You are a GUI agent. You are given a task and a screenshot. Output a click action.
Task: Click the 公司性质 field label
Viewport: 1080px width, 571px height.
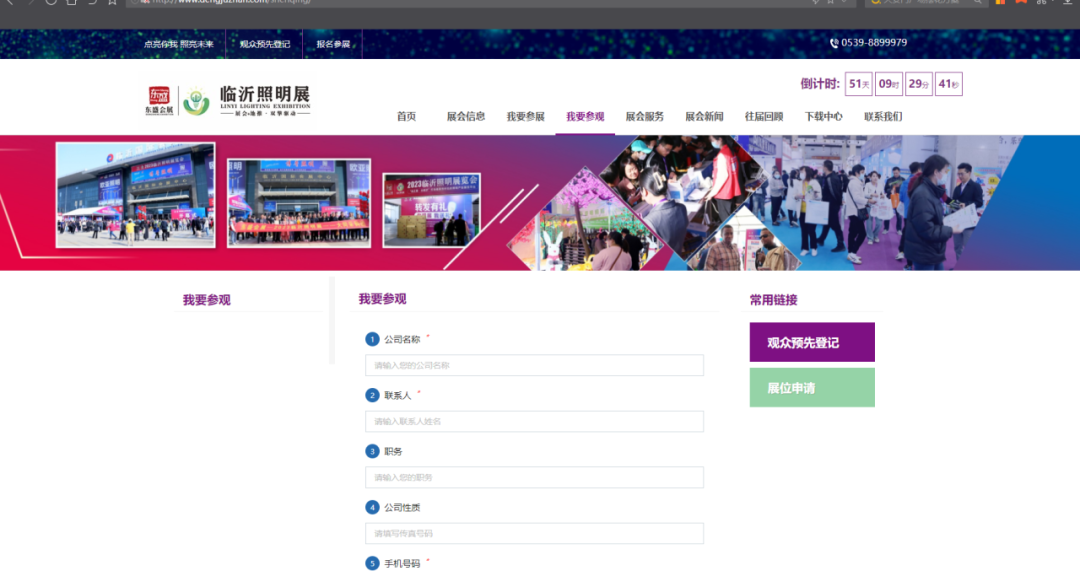(402, 508)
